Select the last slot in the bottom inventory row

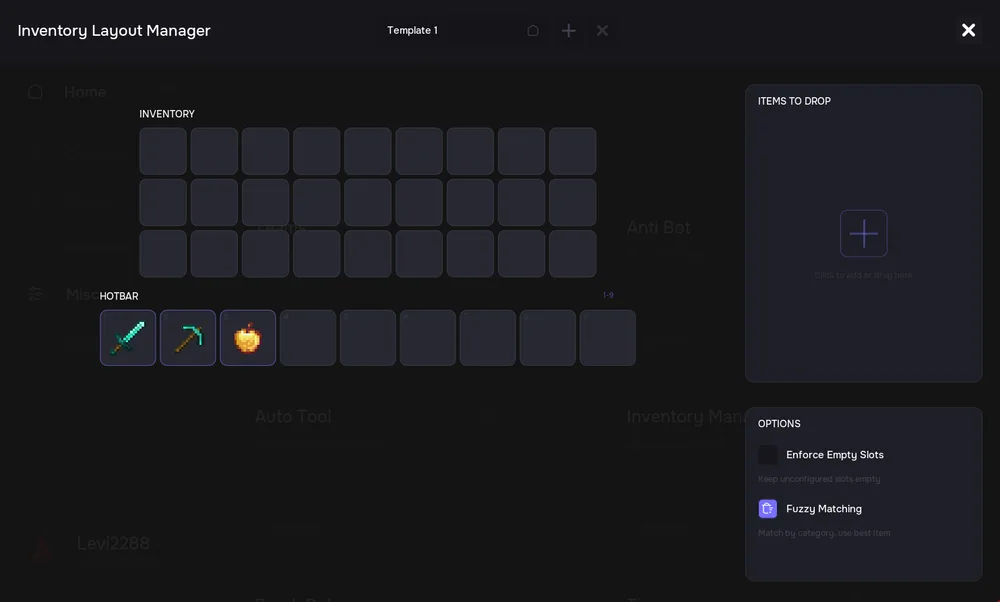(x=573, y=254)
